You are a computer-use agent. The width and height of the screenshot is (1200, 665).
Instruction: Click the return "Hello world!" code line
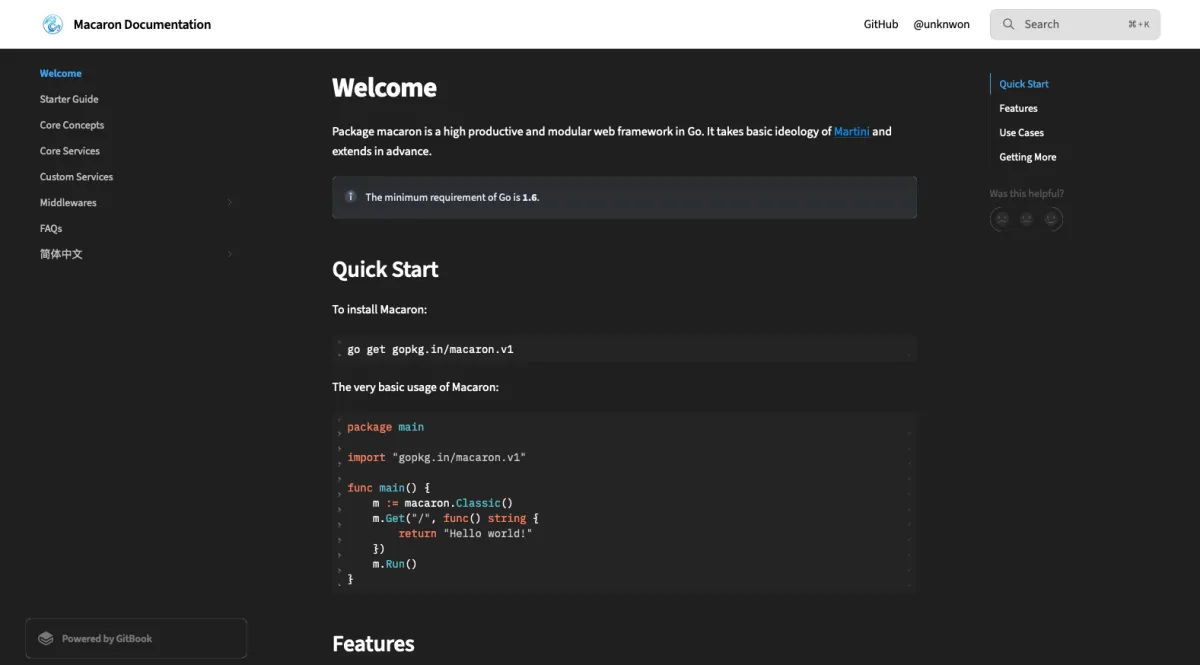(x=465, y=534)
